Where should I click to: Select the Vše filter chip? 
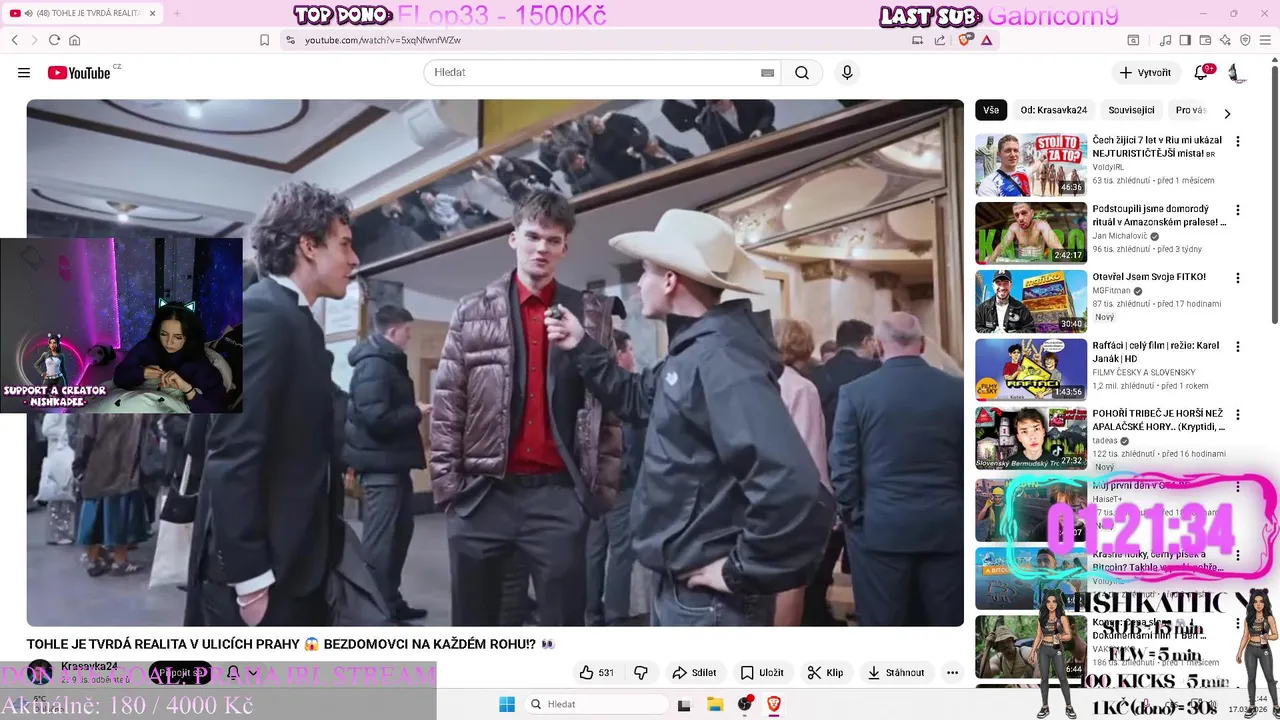point(991,110)
